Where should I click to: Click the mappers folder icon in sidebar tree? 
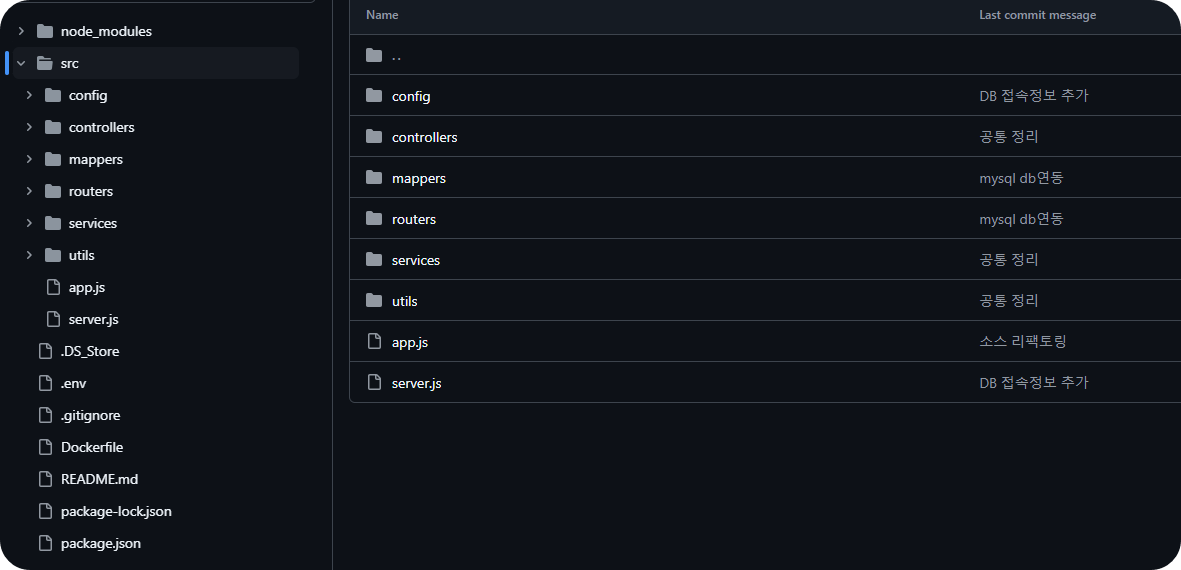click(53, 160)
